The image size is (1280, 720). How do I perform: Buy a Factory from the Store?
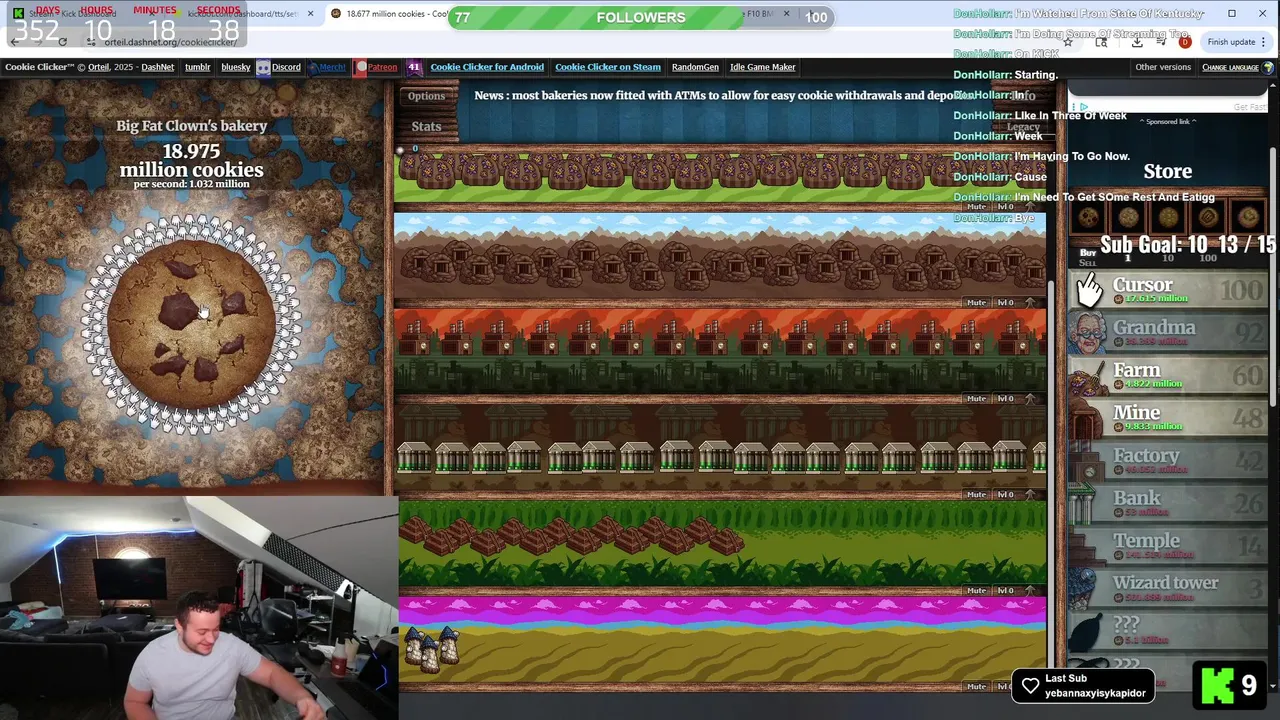point(1167,461)
